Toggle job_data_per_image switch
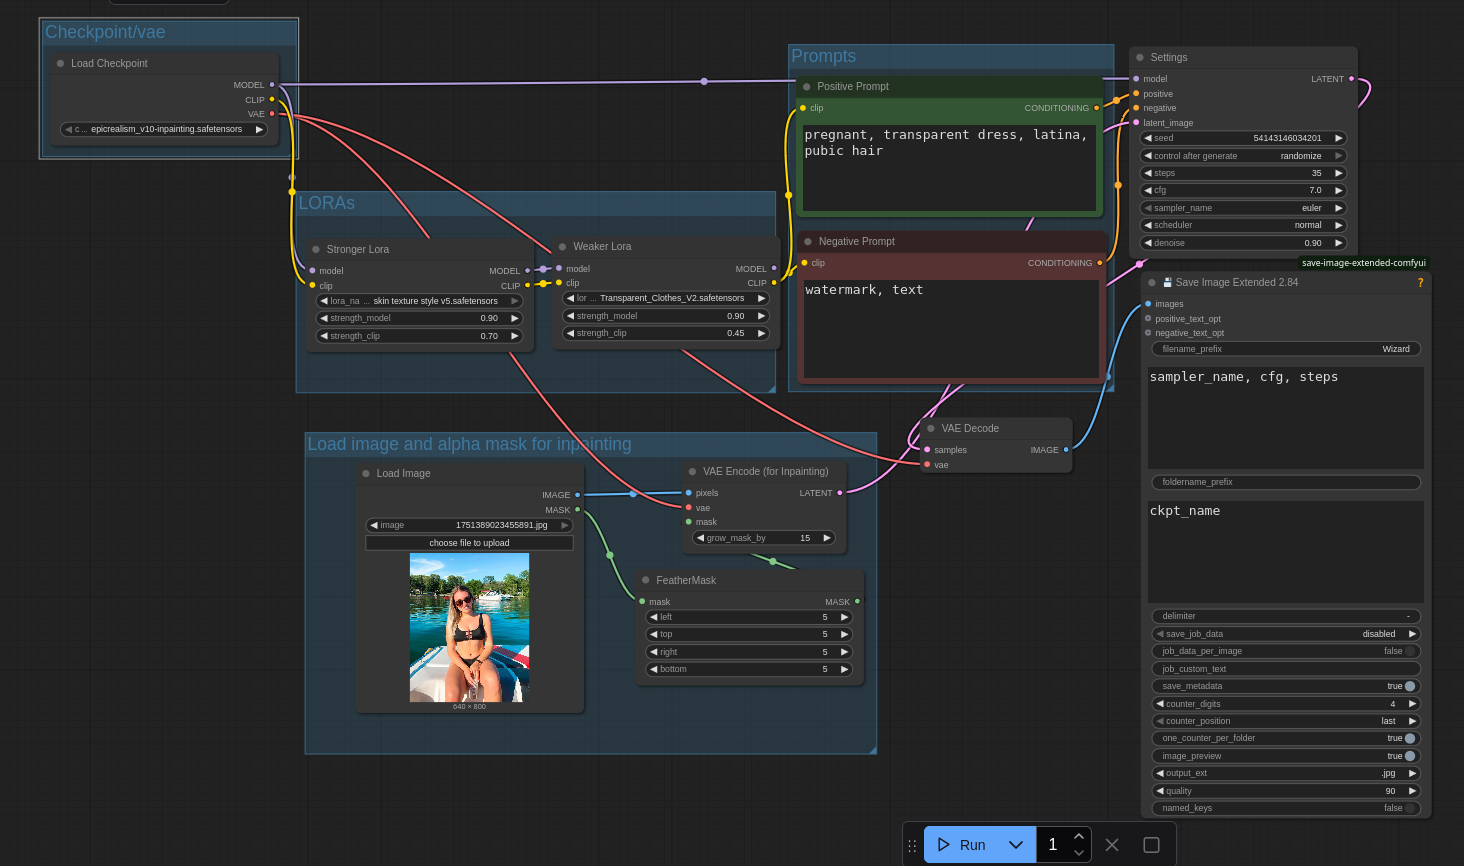The height and width of the screenshot is (866, 1464). click(x=1410, y=651)
